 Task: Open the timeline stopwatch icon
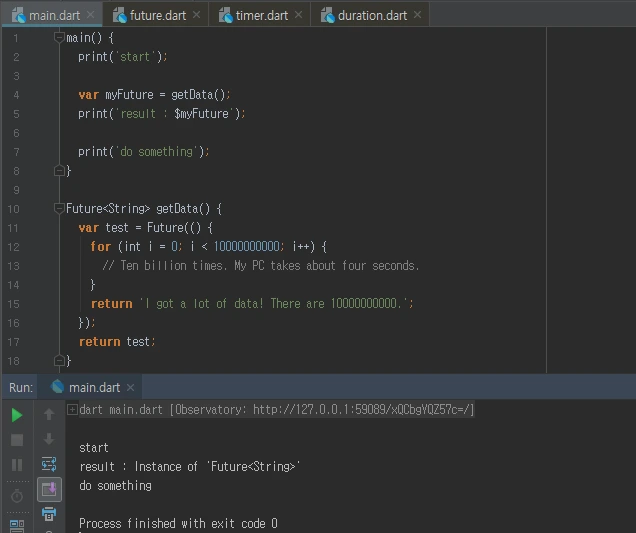click(17, 496)
